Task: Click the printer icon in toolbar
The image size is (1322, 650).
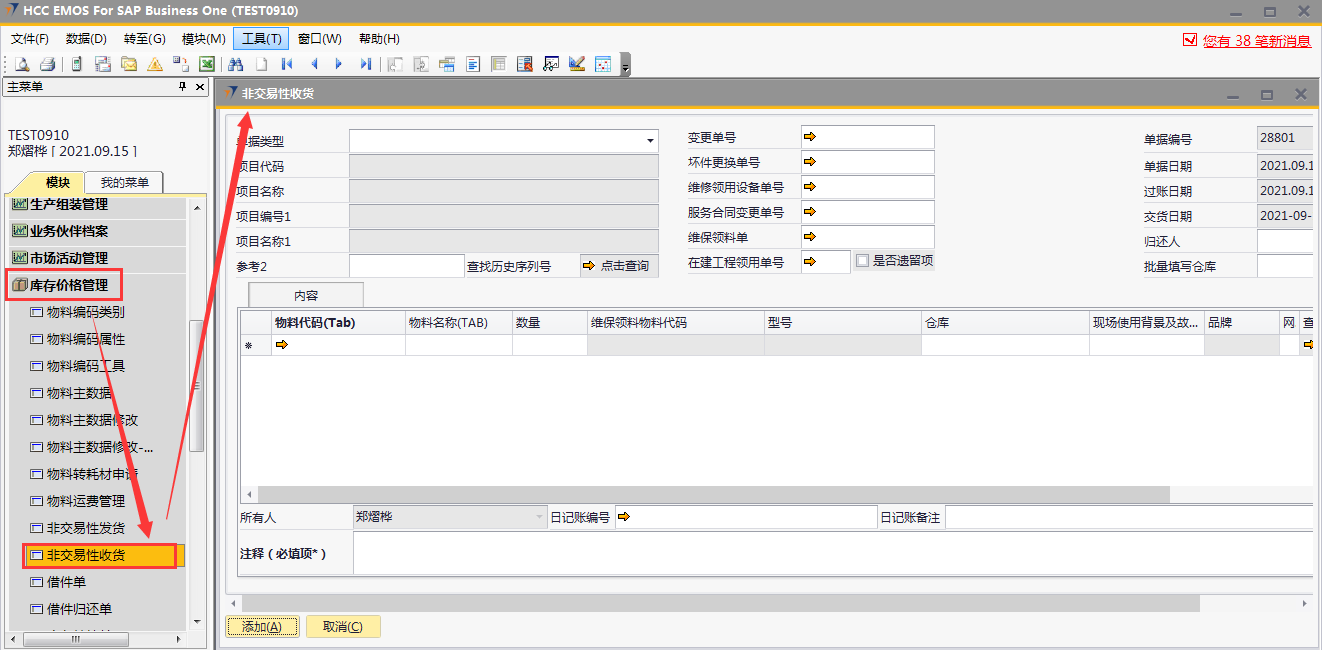Action: [47, 64]
